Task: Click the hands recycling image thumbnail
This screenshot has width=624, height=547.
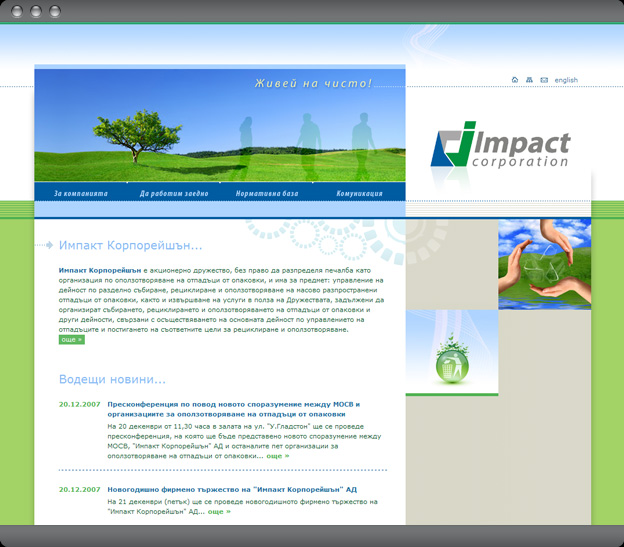Action: coord(544,264)
